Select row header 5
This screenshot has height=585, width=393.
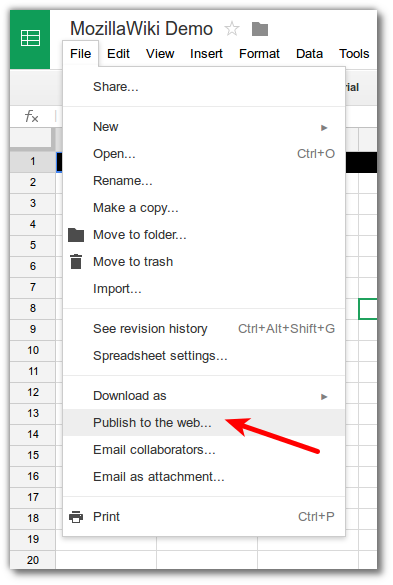click(x=33, y=245)
